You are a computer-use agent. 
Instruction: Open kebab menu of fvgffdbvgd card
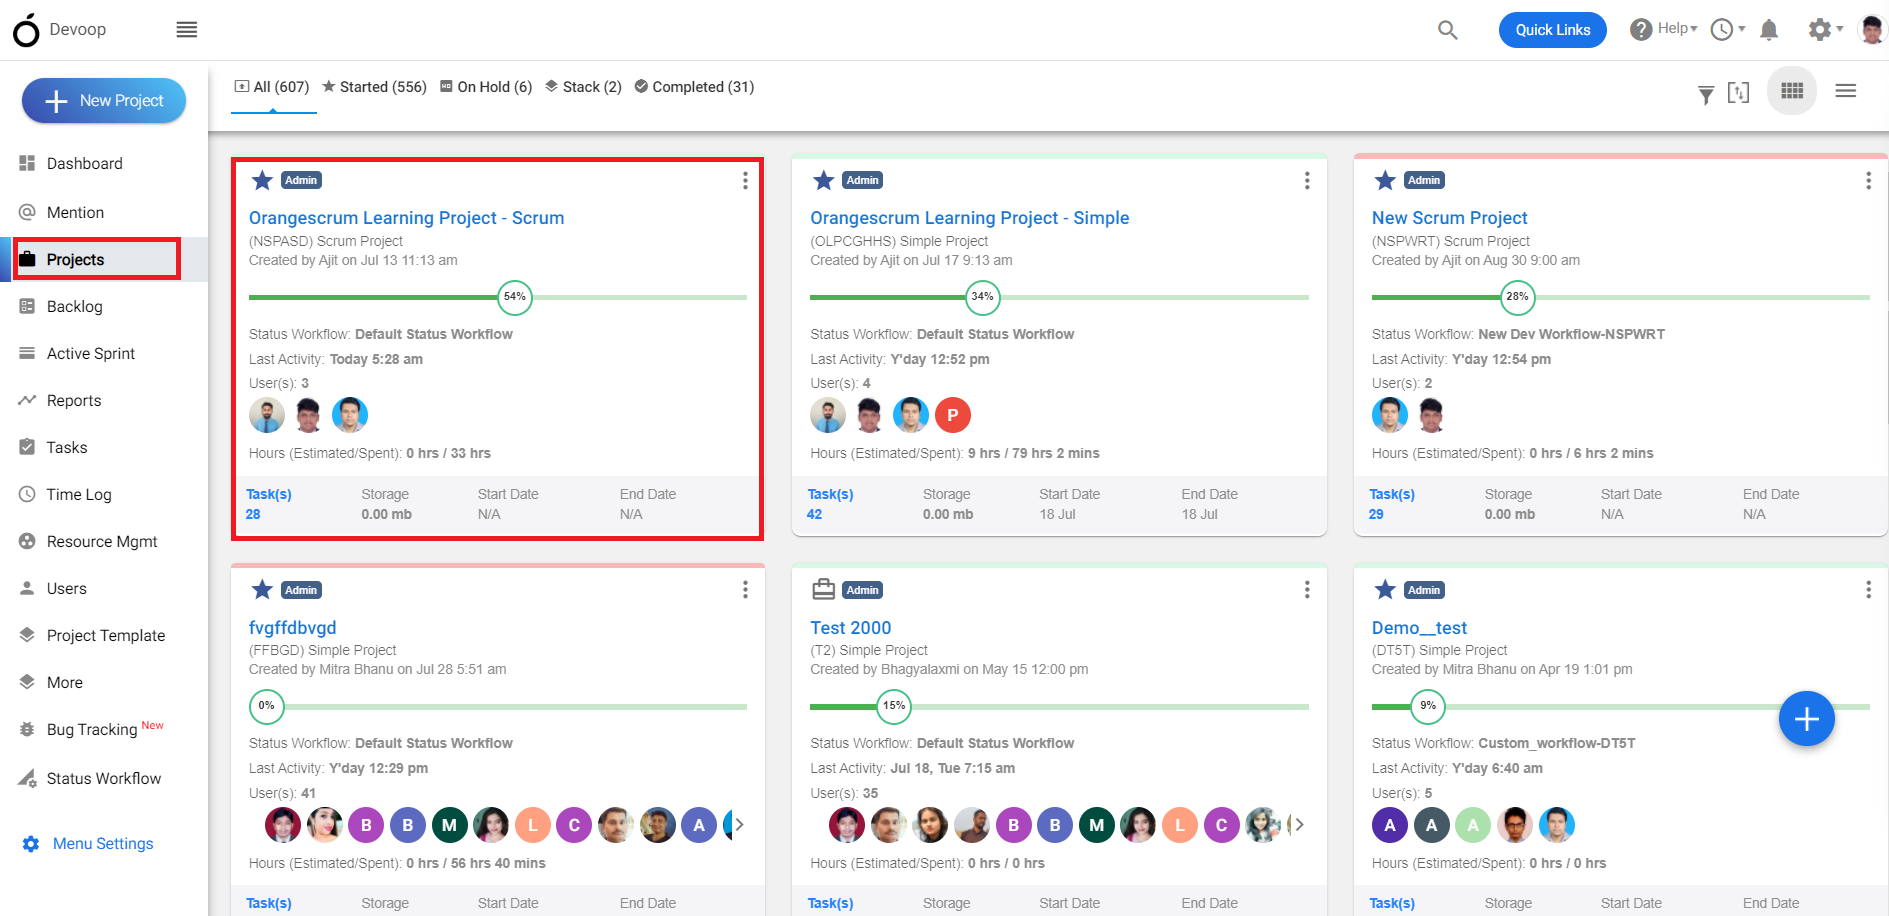[x=745, y=590]
